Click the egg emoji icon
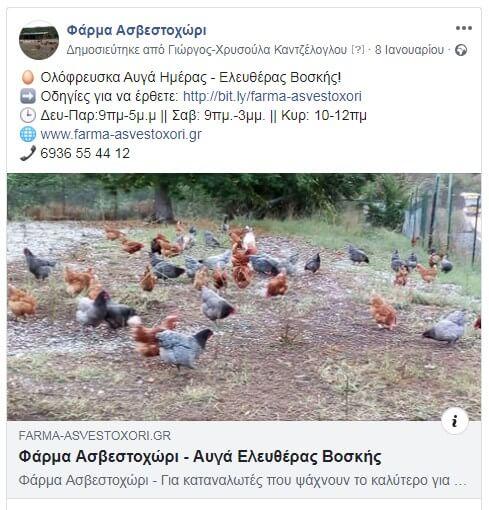Image resolution: width=489 pixels, height=510 pixels. click(28, 78)
